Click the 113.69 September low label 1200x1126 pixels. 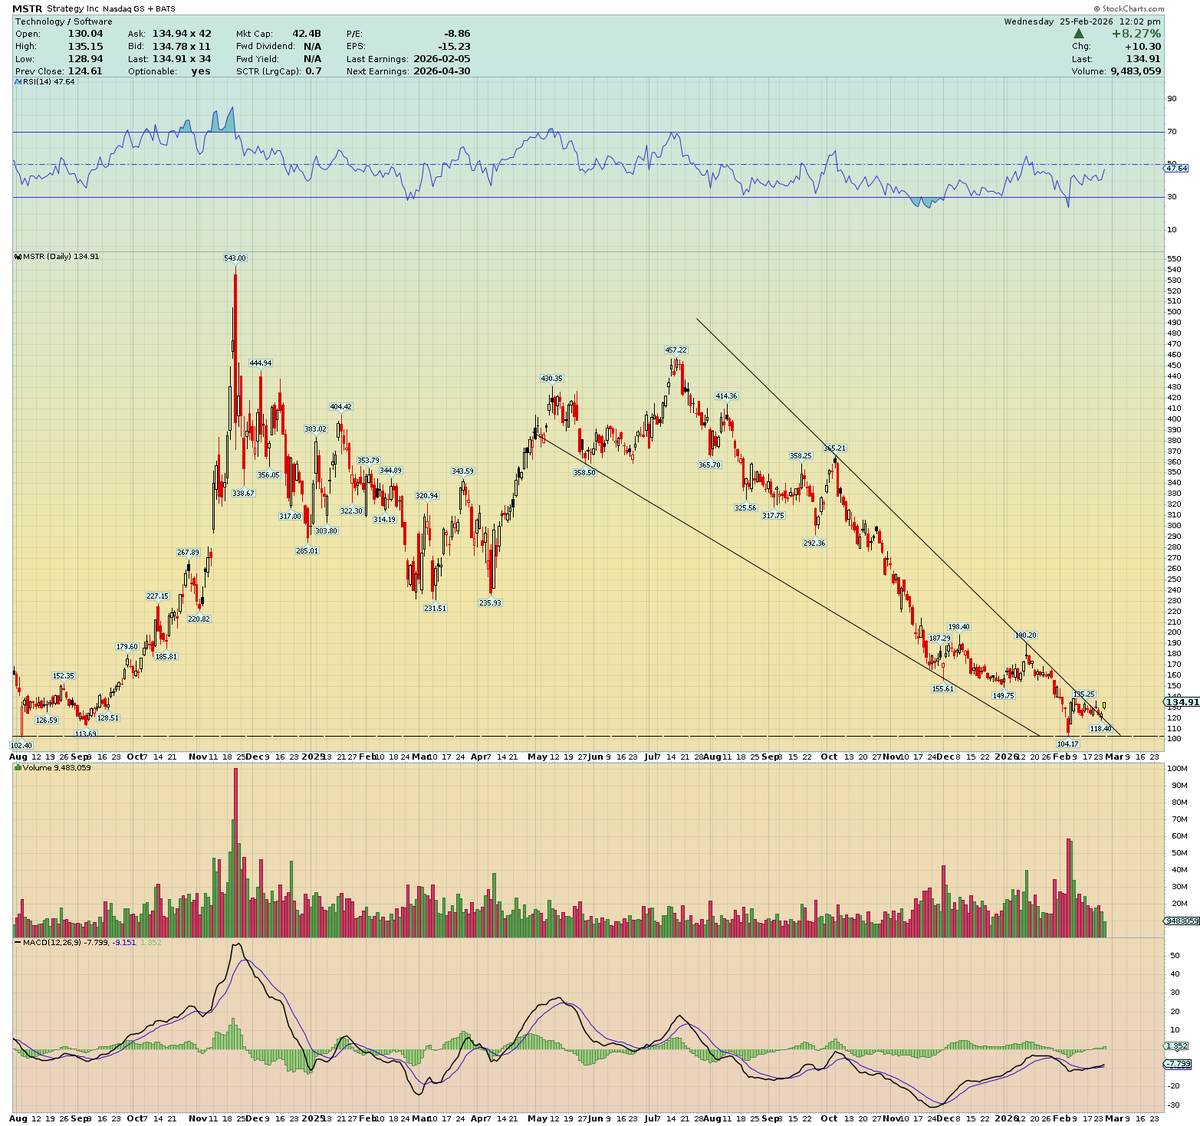pyautogui.click(x=85, y=734)
